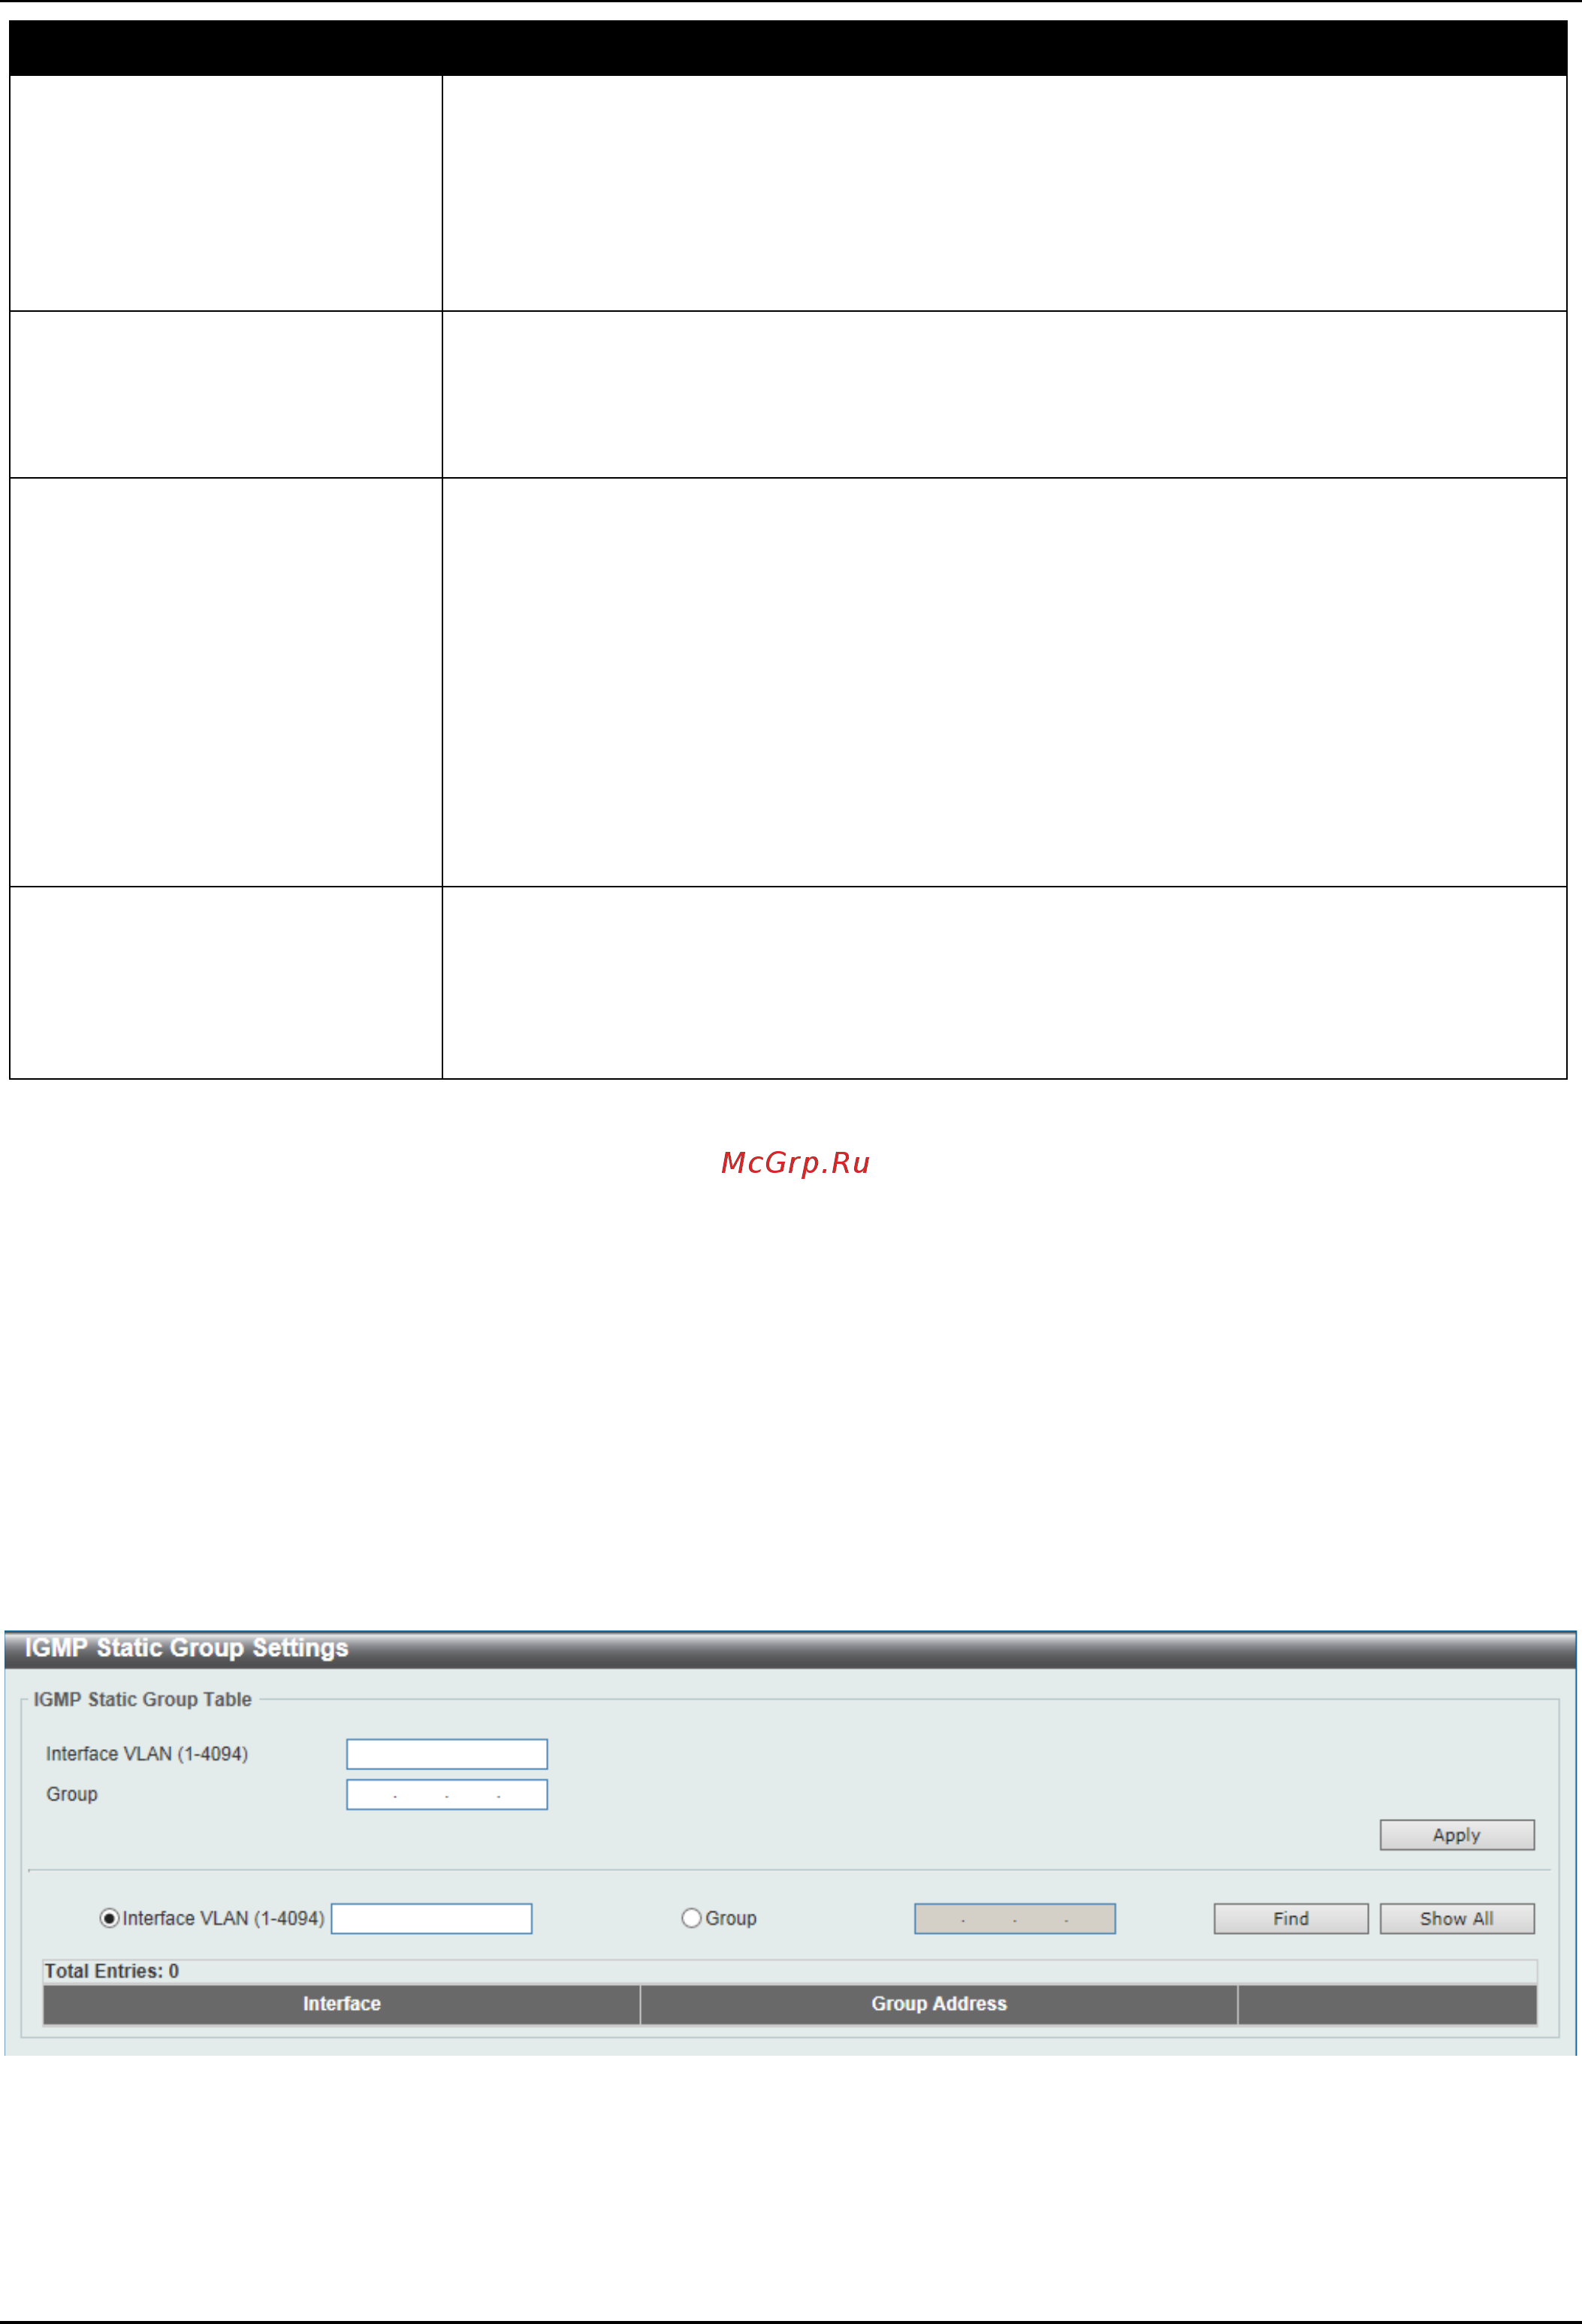Click the Find button
The width and height of the screenshot is (1582, 2324).
coord(1291,1919)
